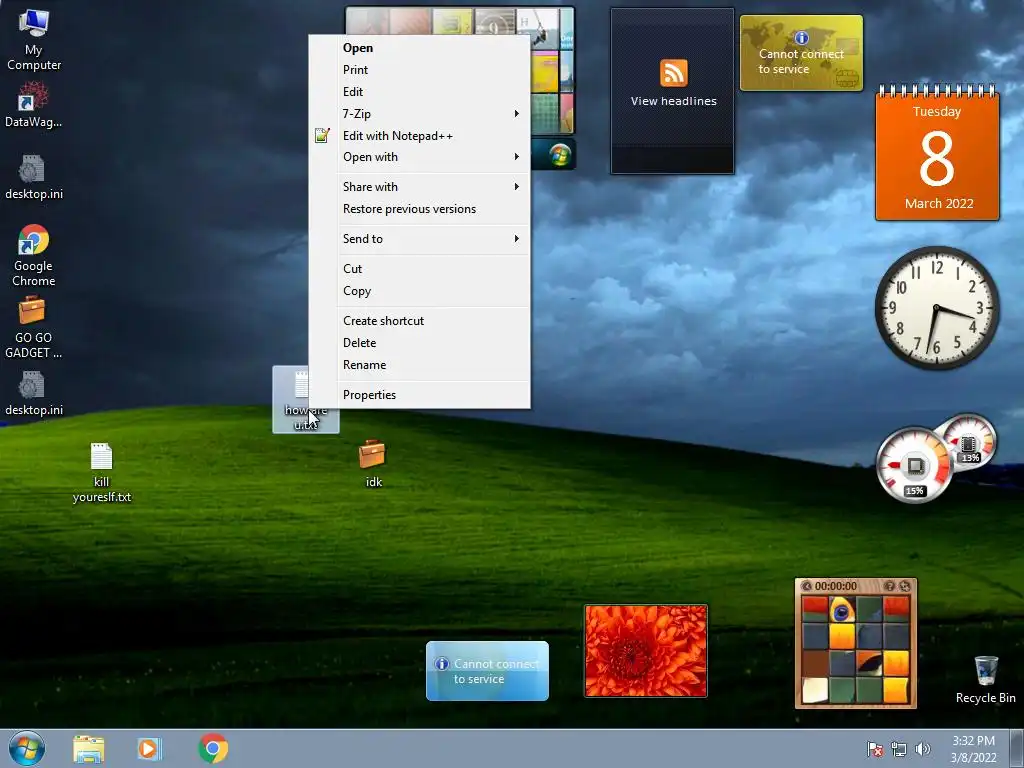Open Properties from the context menu
1024x768 pixels.
[x=420, y=395]
